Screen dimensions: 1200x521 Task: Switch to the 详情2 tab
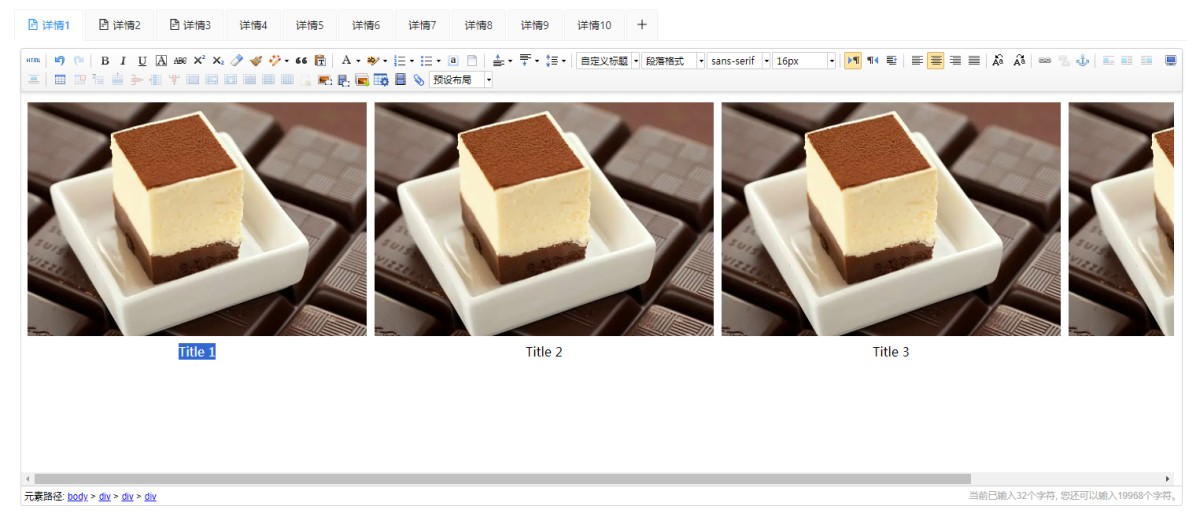[x=120, y=25]
